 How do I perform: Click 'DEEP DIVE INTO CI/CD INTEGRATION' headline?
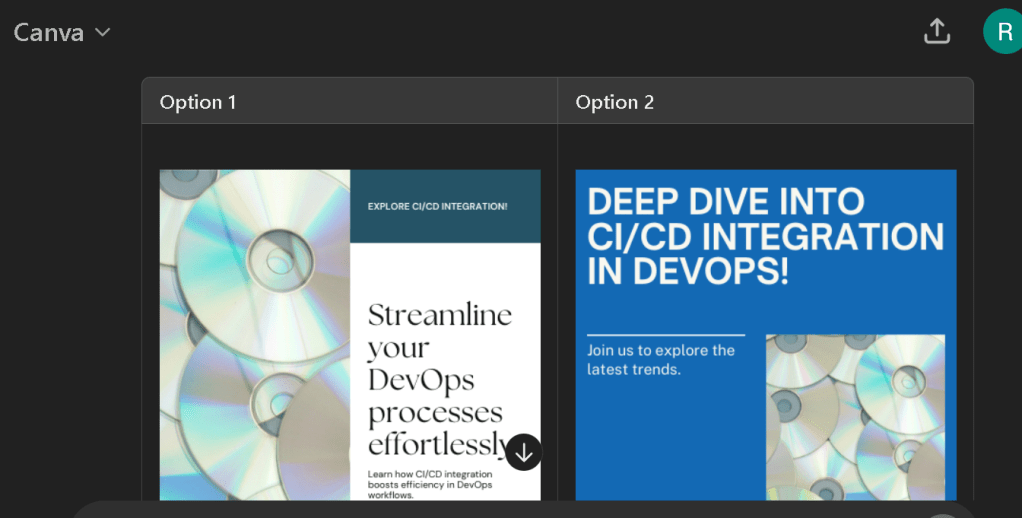pyautogui.click(x=766, y=236)
